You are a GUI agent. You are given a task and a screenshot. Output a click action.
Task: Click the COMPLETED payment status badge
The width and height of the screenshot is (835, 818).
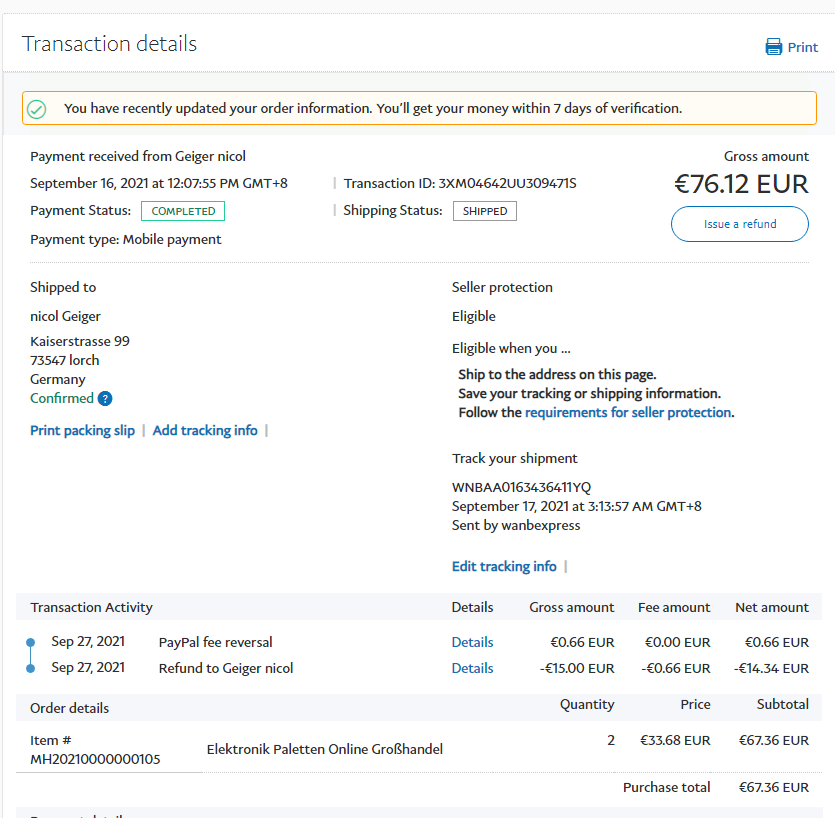click(x=183, y=211)
